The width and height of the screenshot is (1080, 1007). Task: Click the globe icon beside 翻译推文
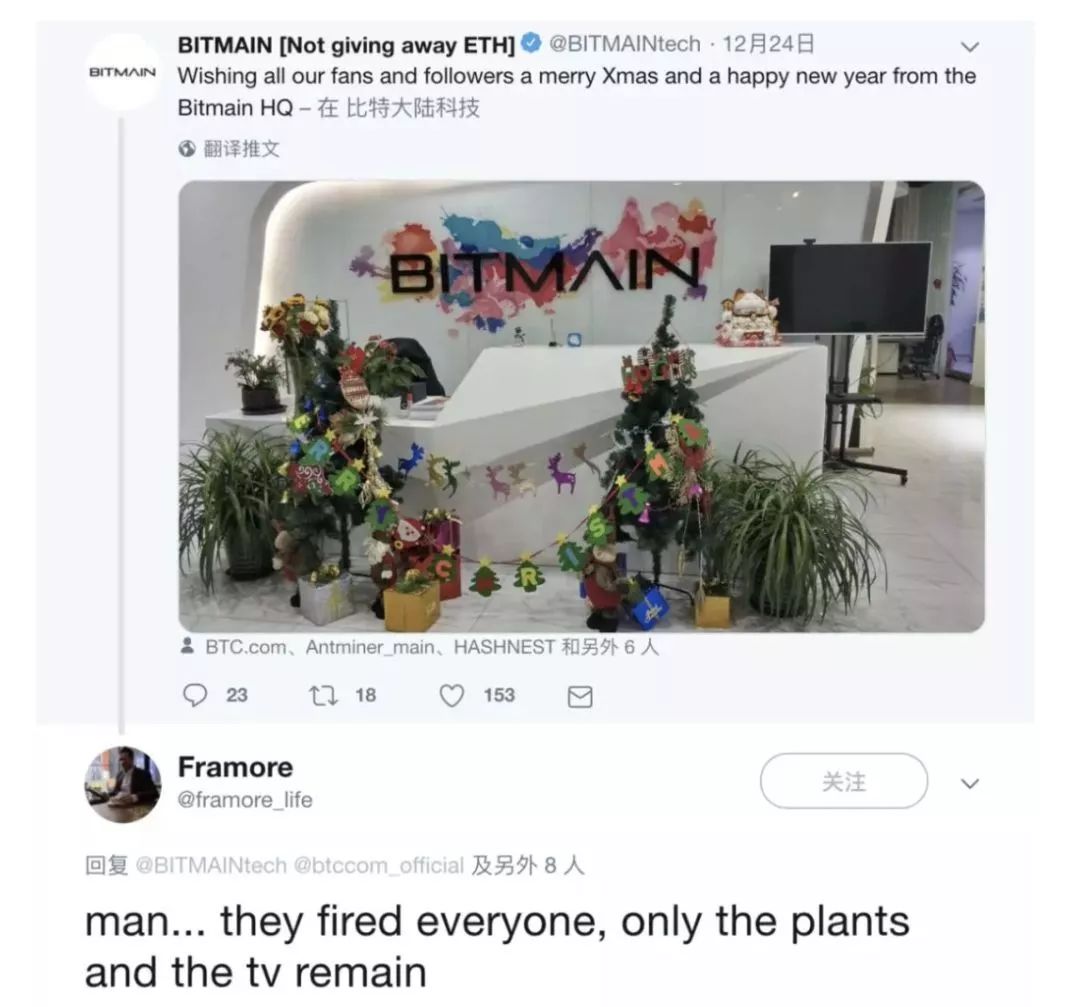(x=186, y=149)
